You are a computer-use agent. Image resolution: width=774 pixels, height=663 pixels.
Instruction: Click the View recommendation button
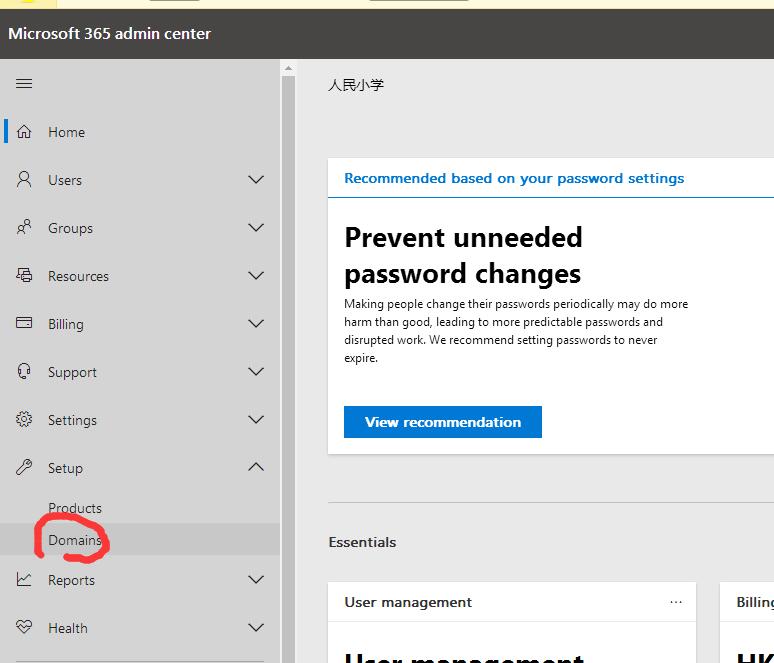(x=443, y=422)
